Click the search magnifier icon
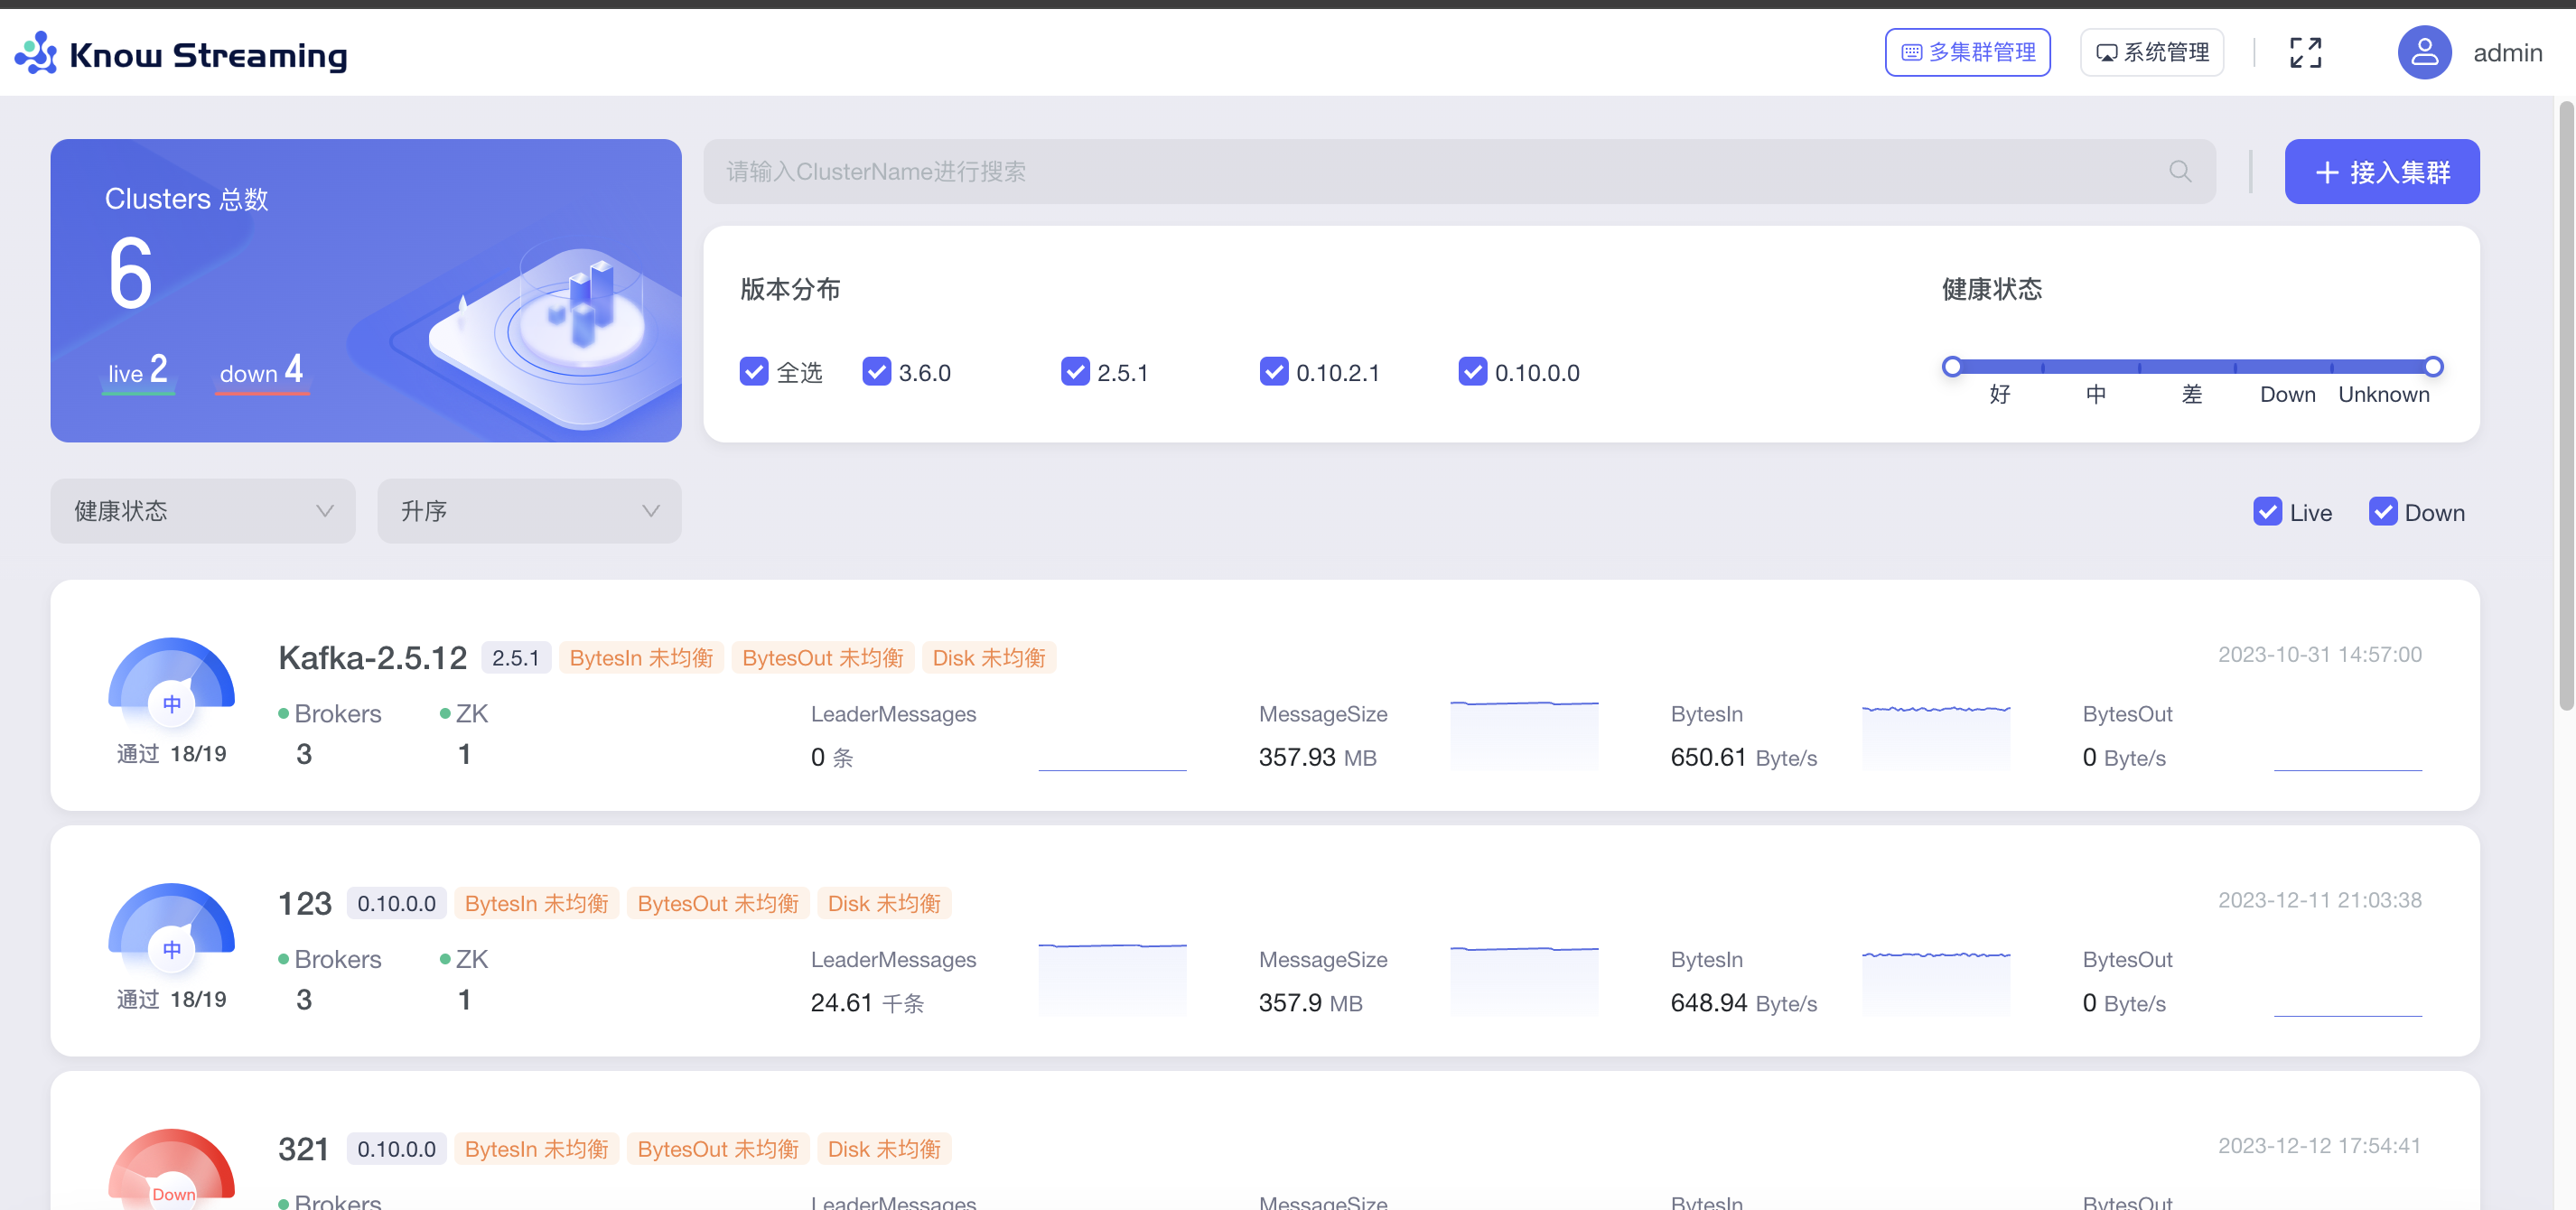2576x1210 pixels. (2180, 172)
